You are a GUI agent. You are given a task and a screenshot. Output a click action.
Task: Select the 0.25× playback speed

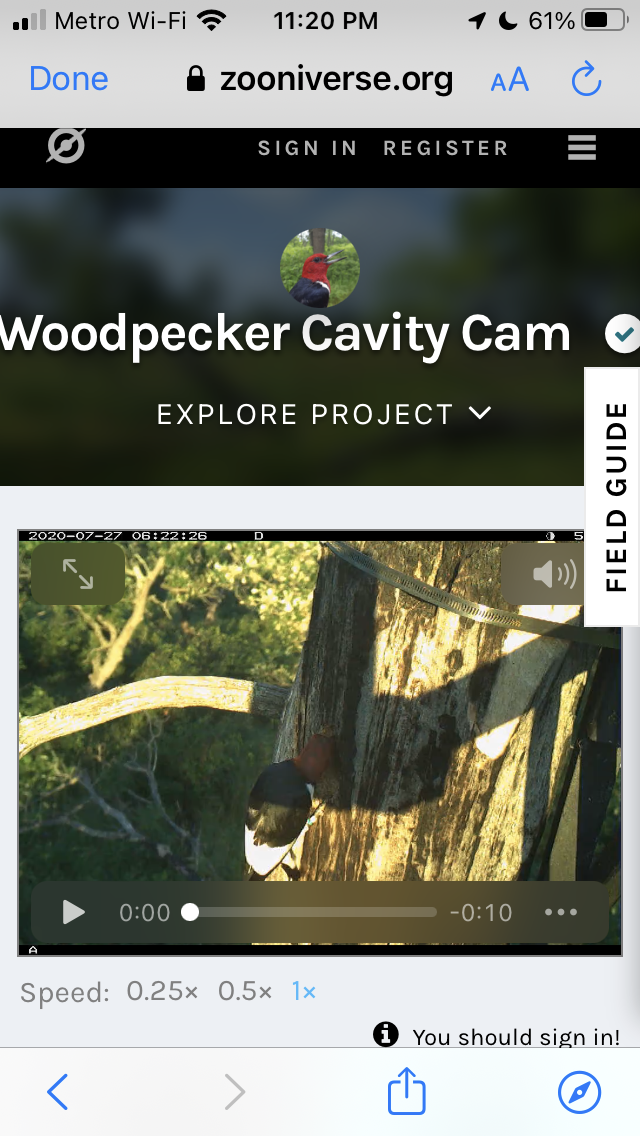click(162, 991)
